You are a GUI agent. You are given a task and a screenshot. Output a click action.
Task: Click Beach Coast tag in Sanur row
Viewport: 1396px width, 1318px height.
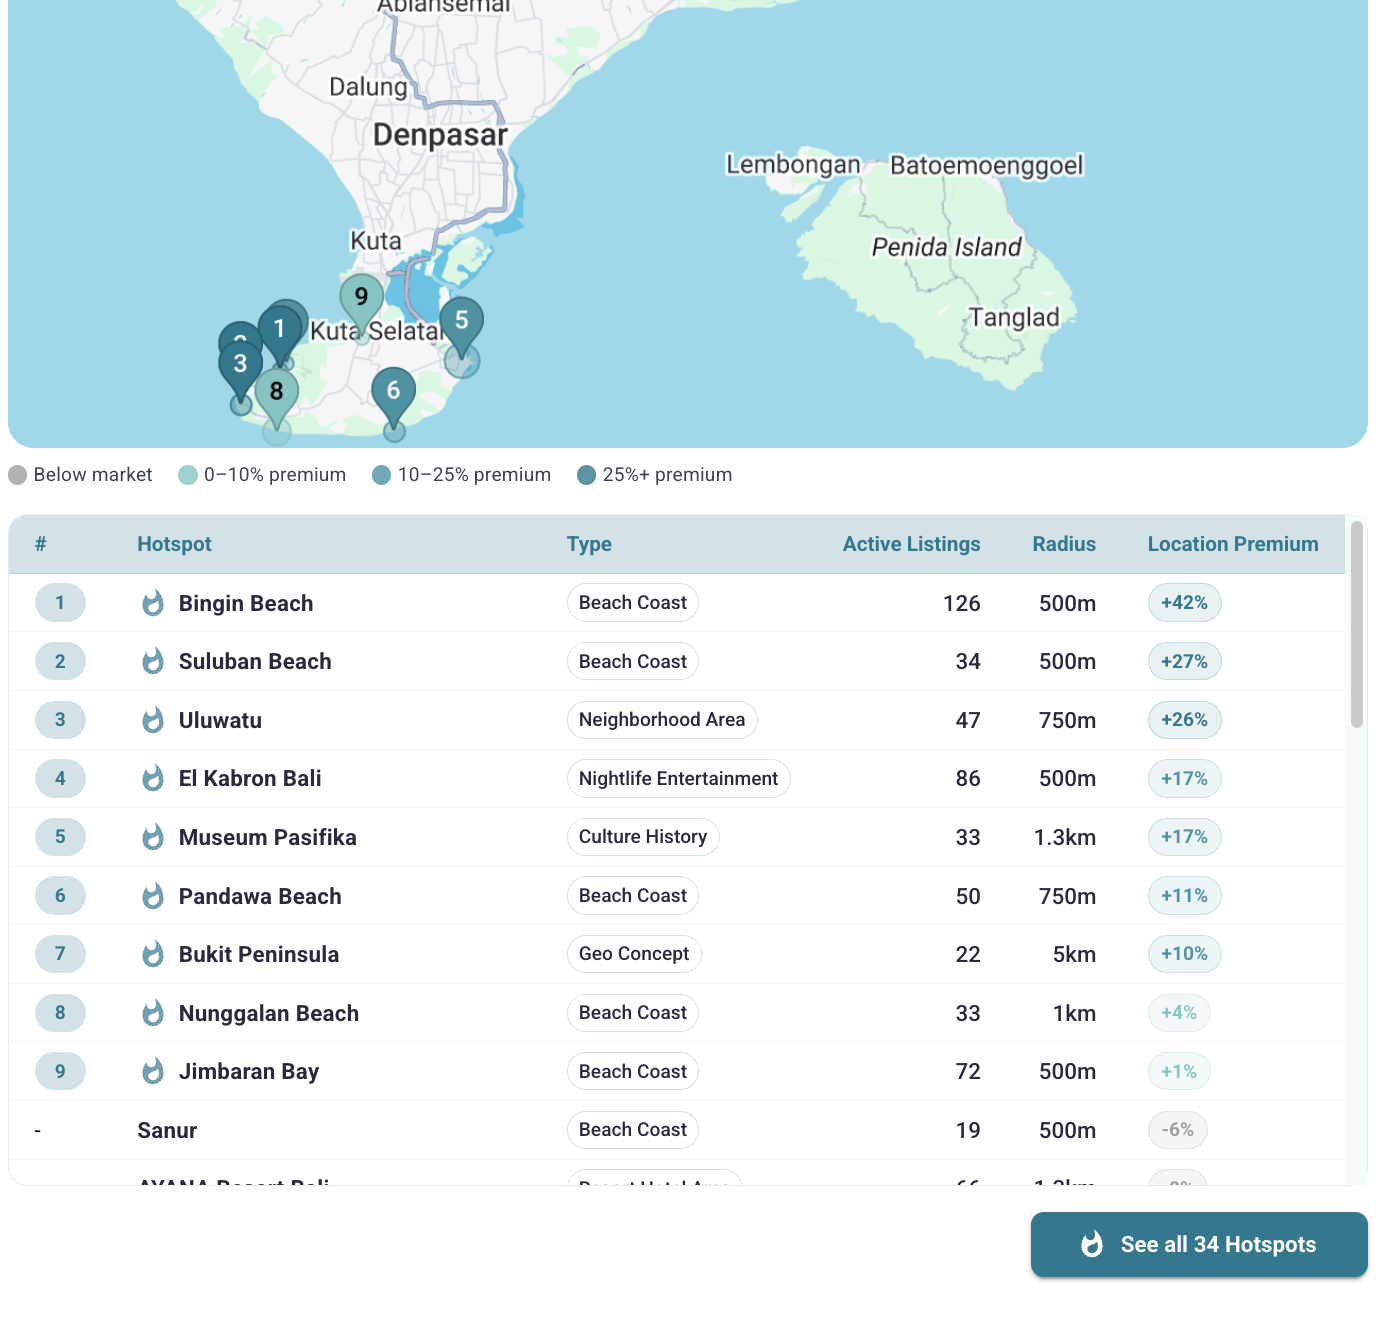pos(633,1130)
